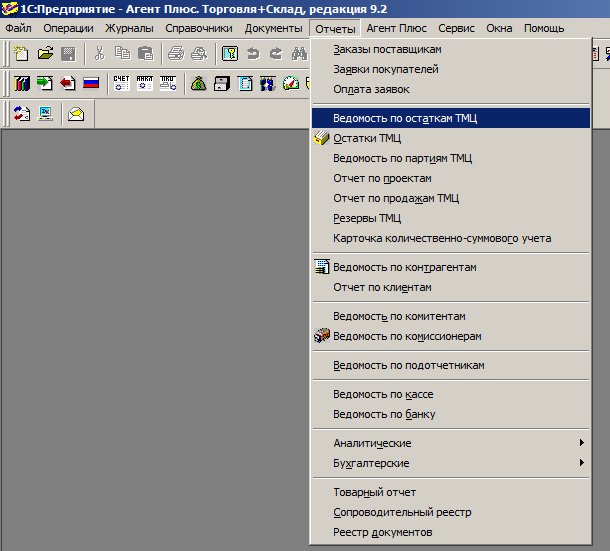Viewport: 610px width, 551px height.
Task: Expand the Бухгалтерские submenu
Action: [x=451, y=463]
